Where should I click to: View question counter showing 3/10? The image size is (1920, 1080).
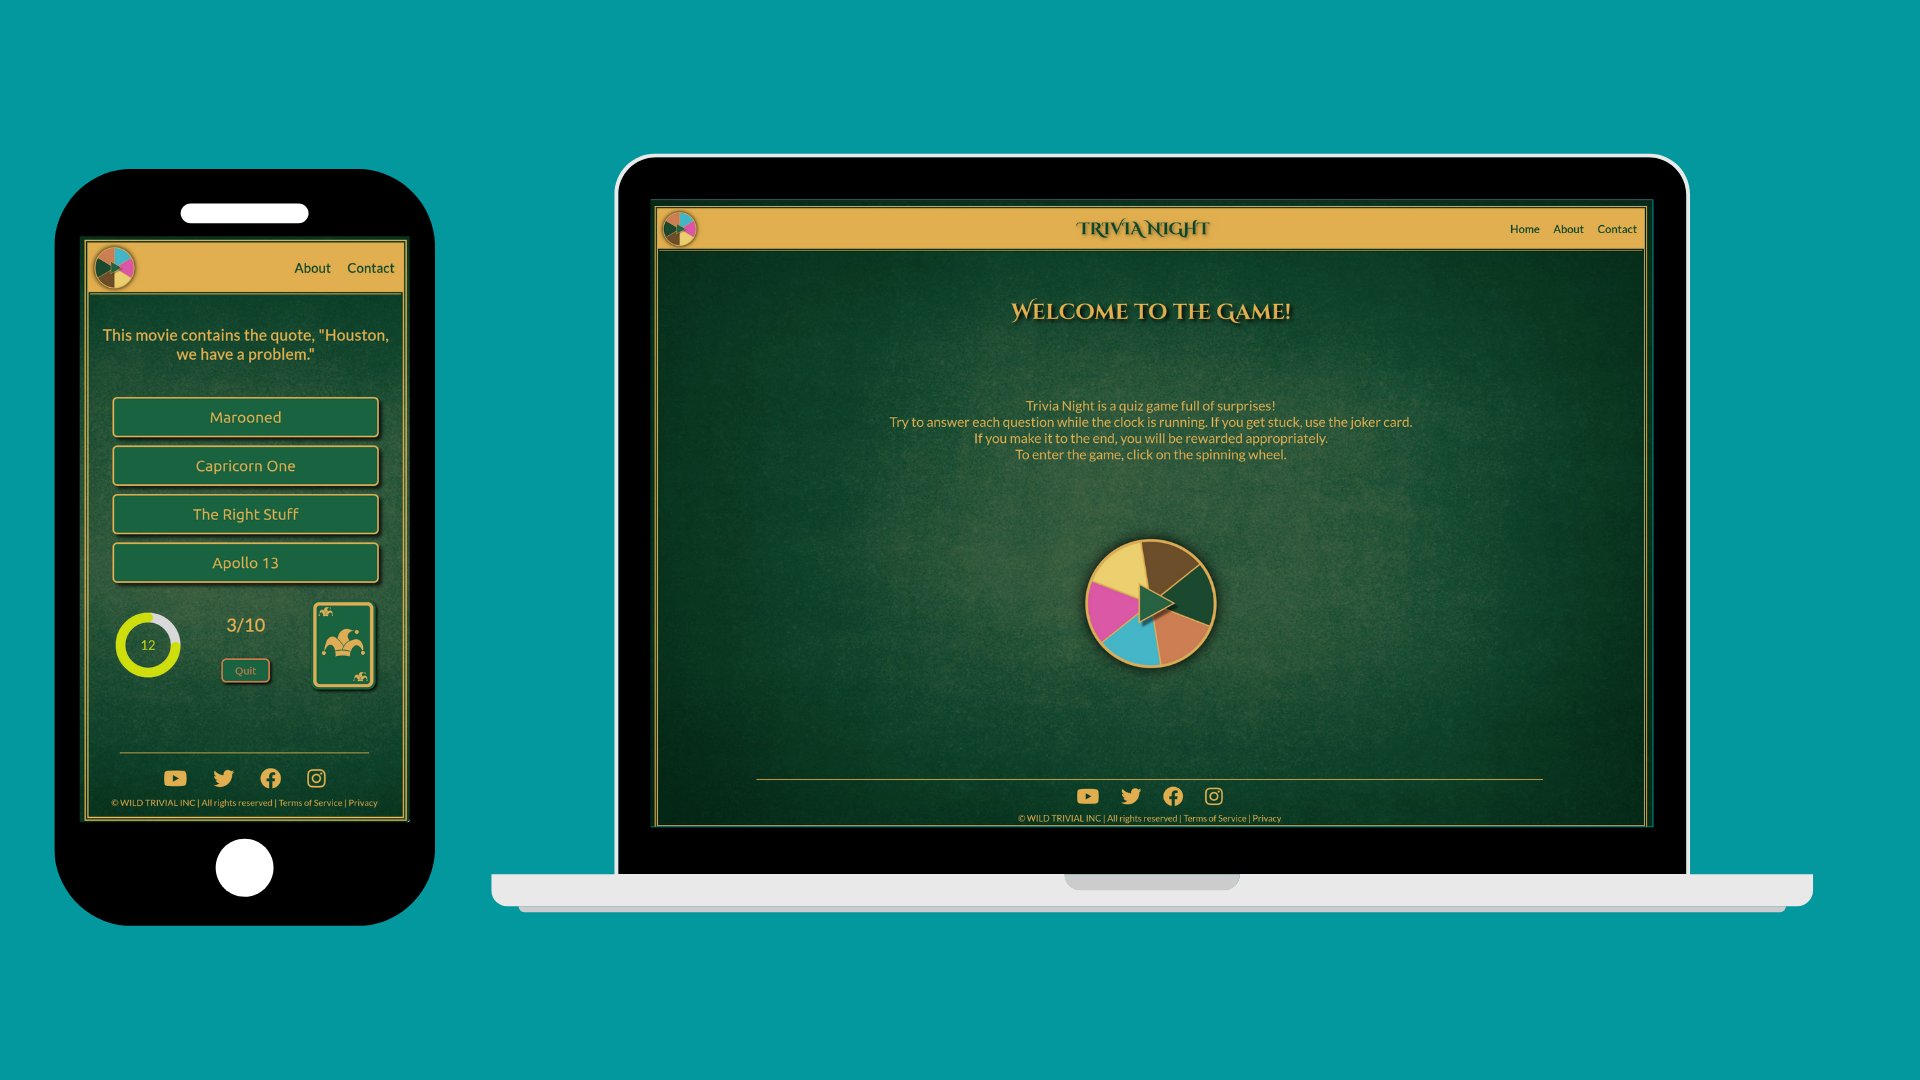tap(243, 624)
